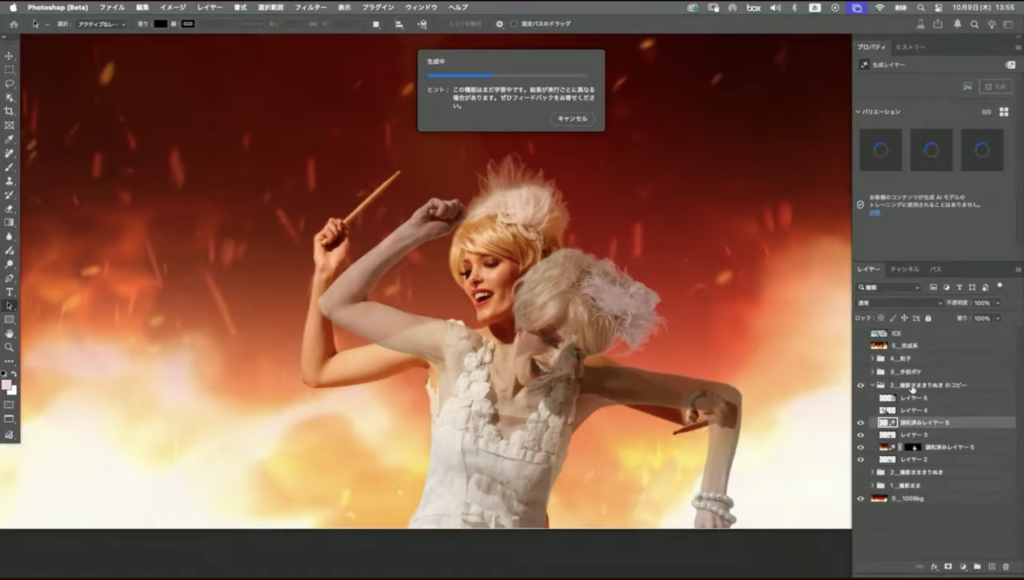Click the share export icon top right
1024x580 pixels.
[938, 24]
